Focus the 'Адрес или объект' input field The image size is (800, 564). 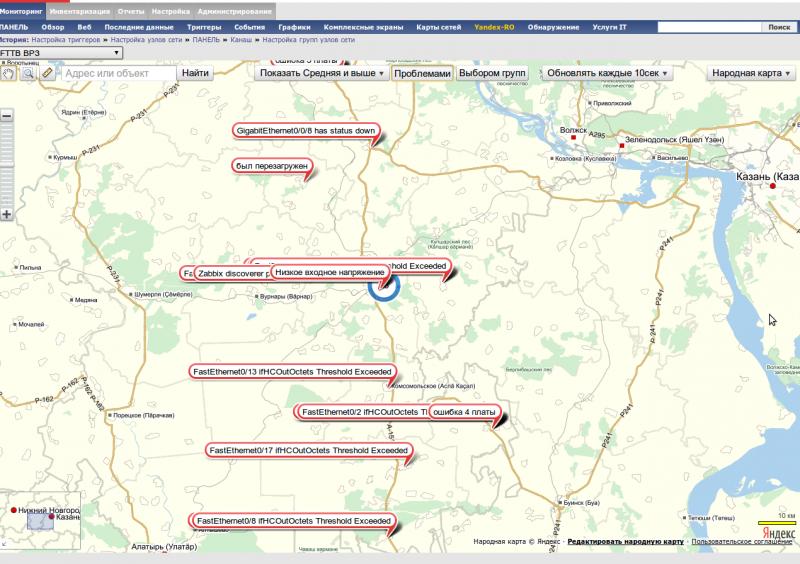(x=119, y=73)
